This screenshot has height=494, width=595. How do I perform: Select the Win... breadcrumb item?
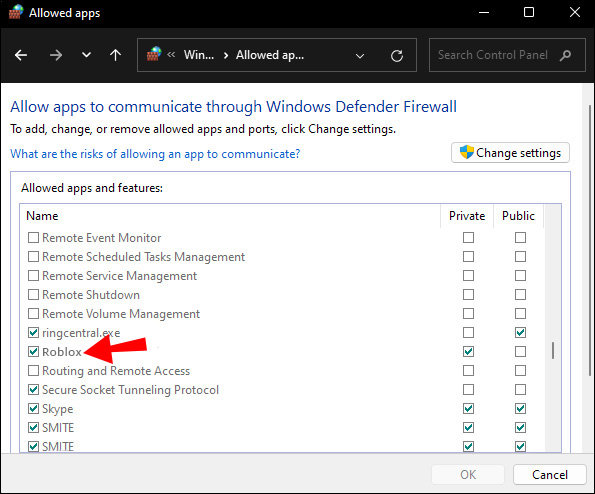tap(199, 55)
